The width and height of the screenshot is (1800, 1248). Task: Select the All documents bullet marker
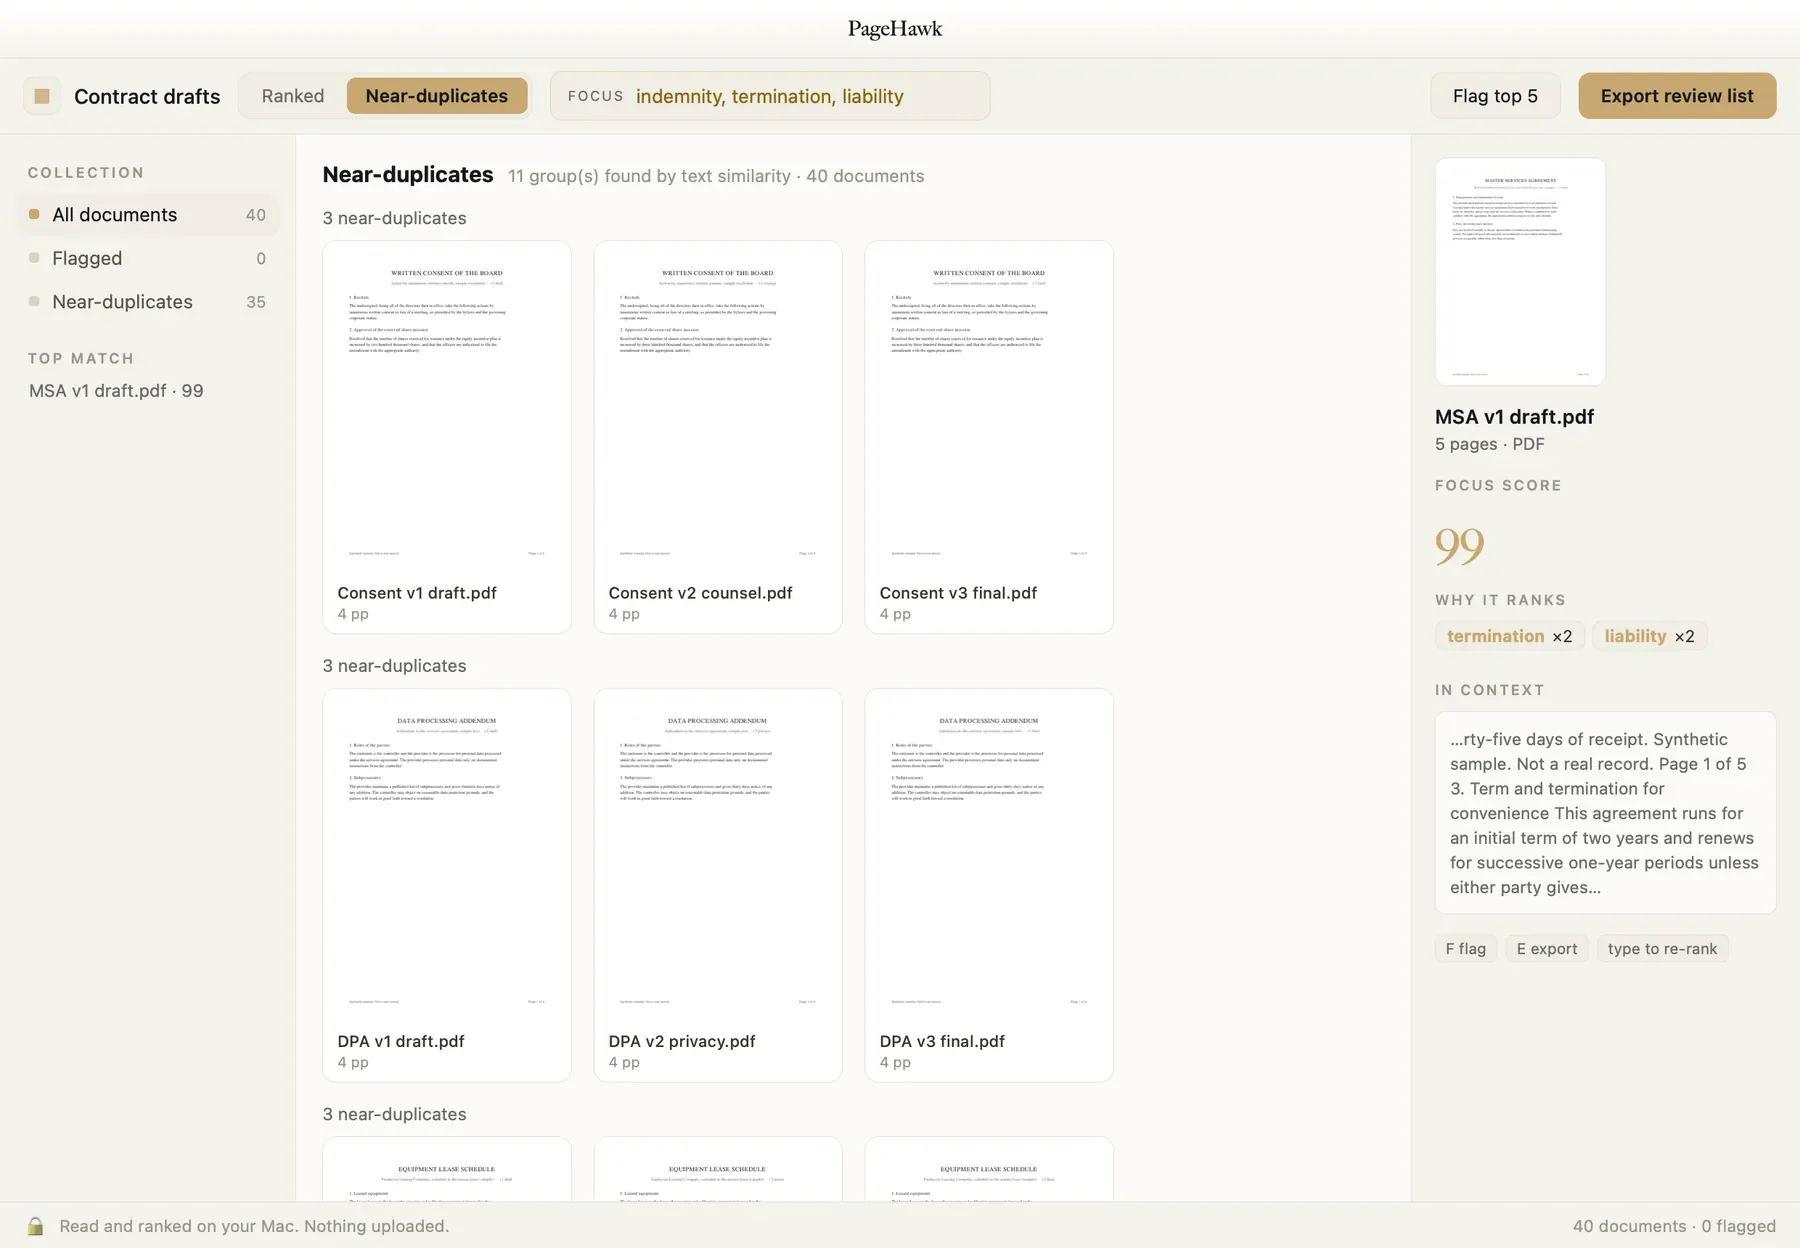[34, 214]
